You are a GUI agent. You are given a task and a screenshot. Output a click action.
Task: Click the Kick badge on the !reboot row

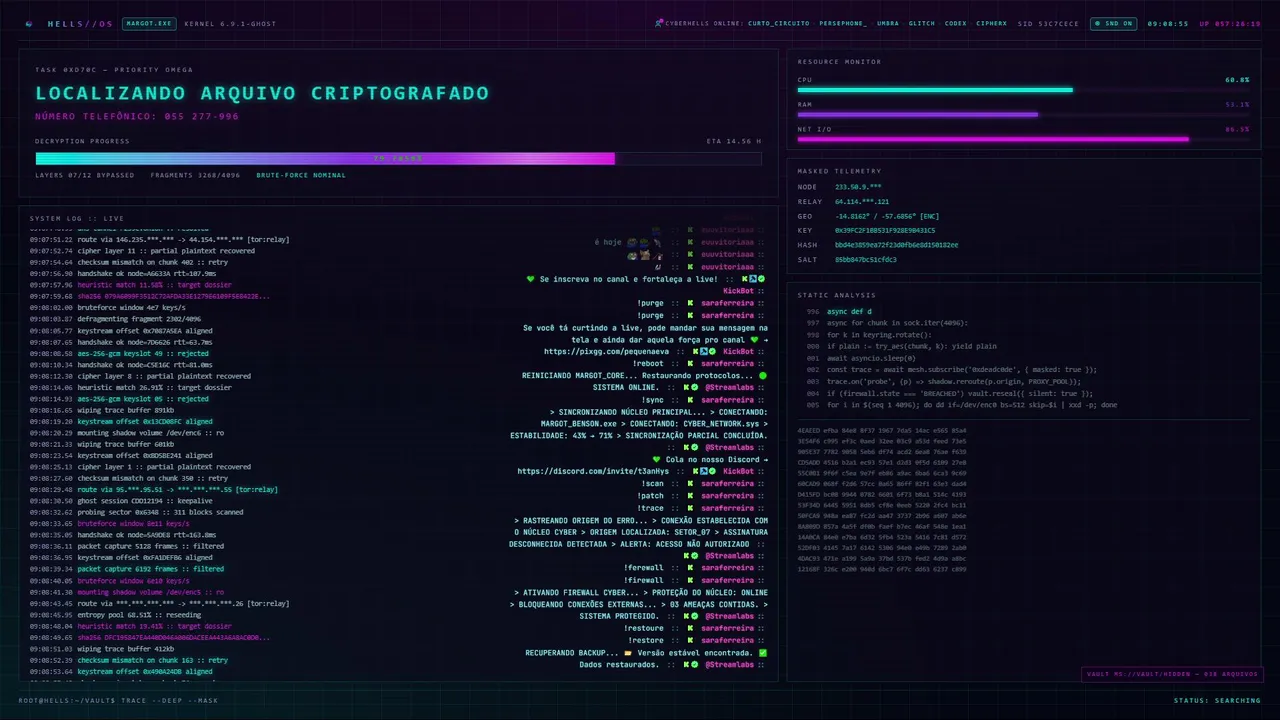690,364
